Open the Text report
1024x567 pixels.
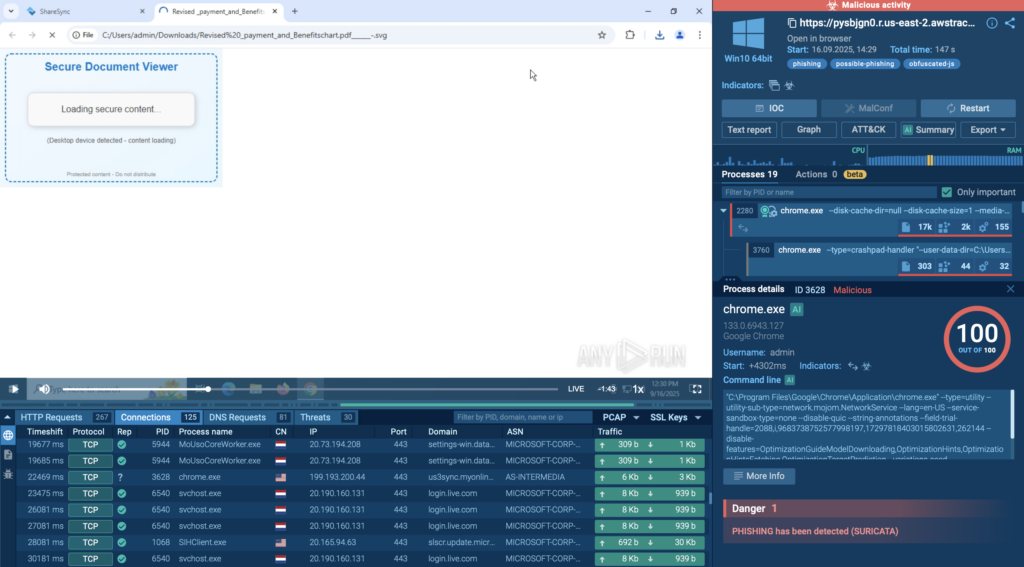coord(749,129)
